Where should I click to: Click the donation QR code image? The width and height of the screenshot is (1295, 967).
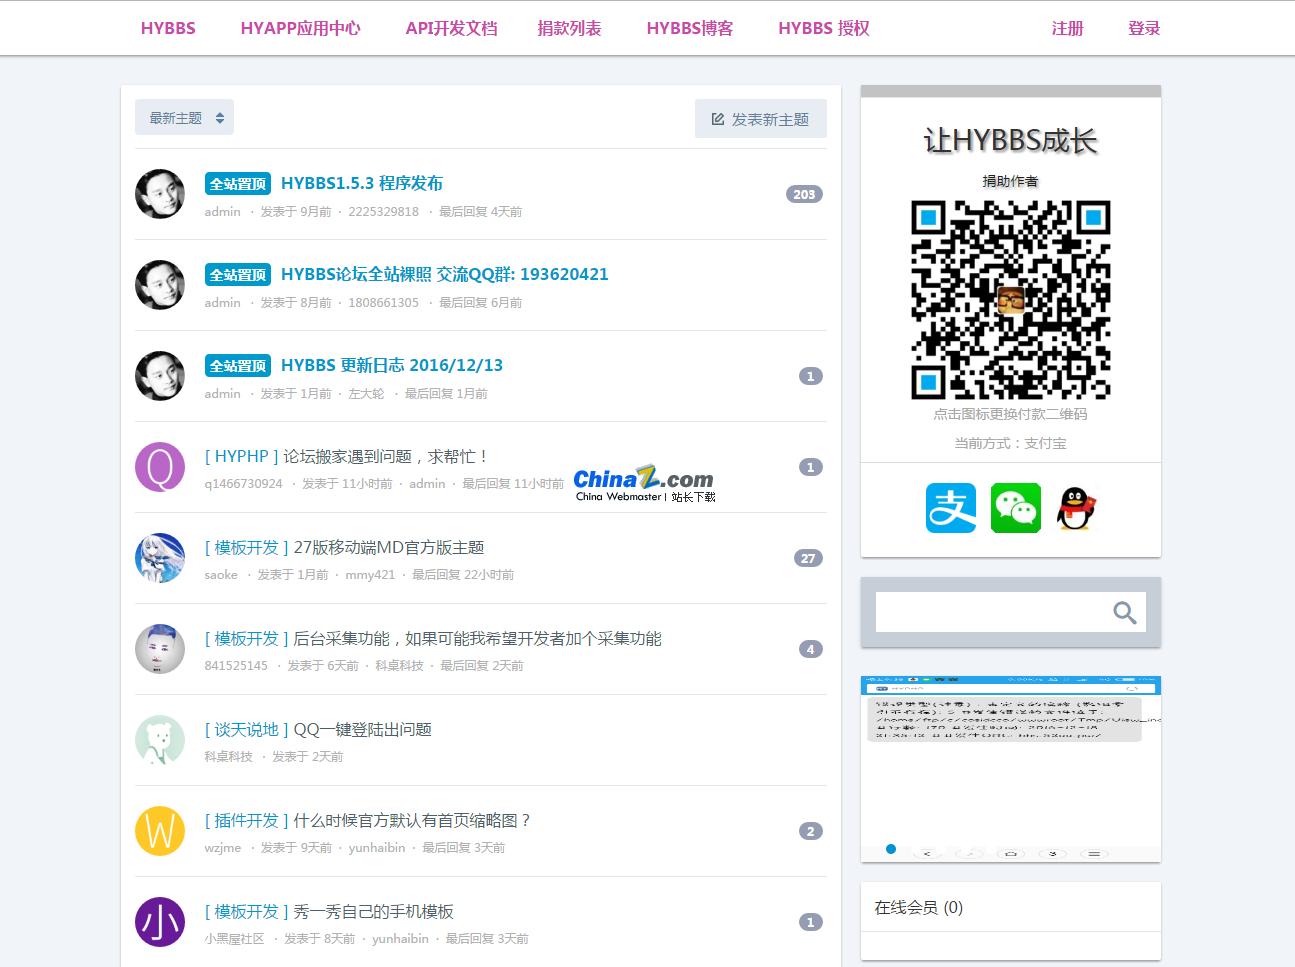coord(1011,300)
